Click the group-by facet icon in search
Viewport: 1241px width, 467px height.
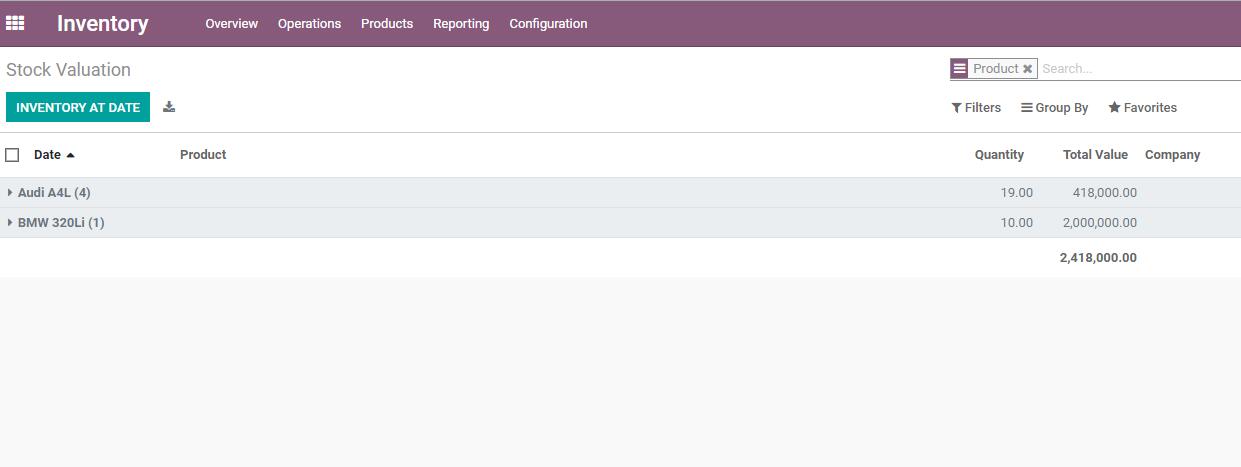[959, 69]
